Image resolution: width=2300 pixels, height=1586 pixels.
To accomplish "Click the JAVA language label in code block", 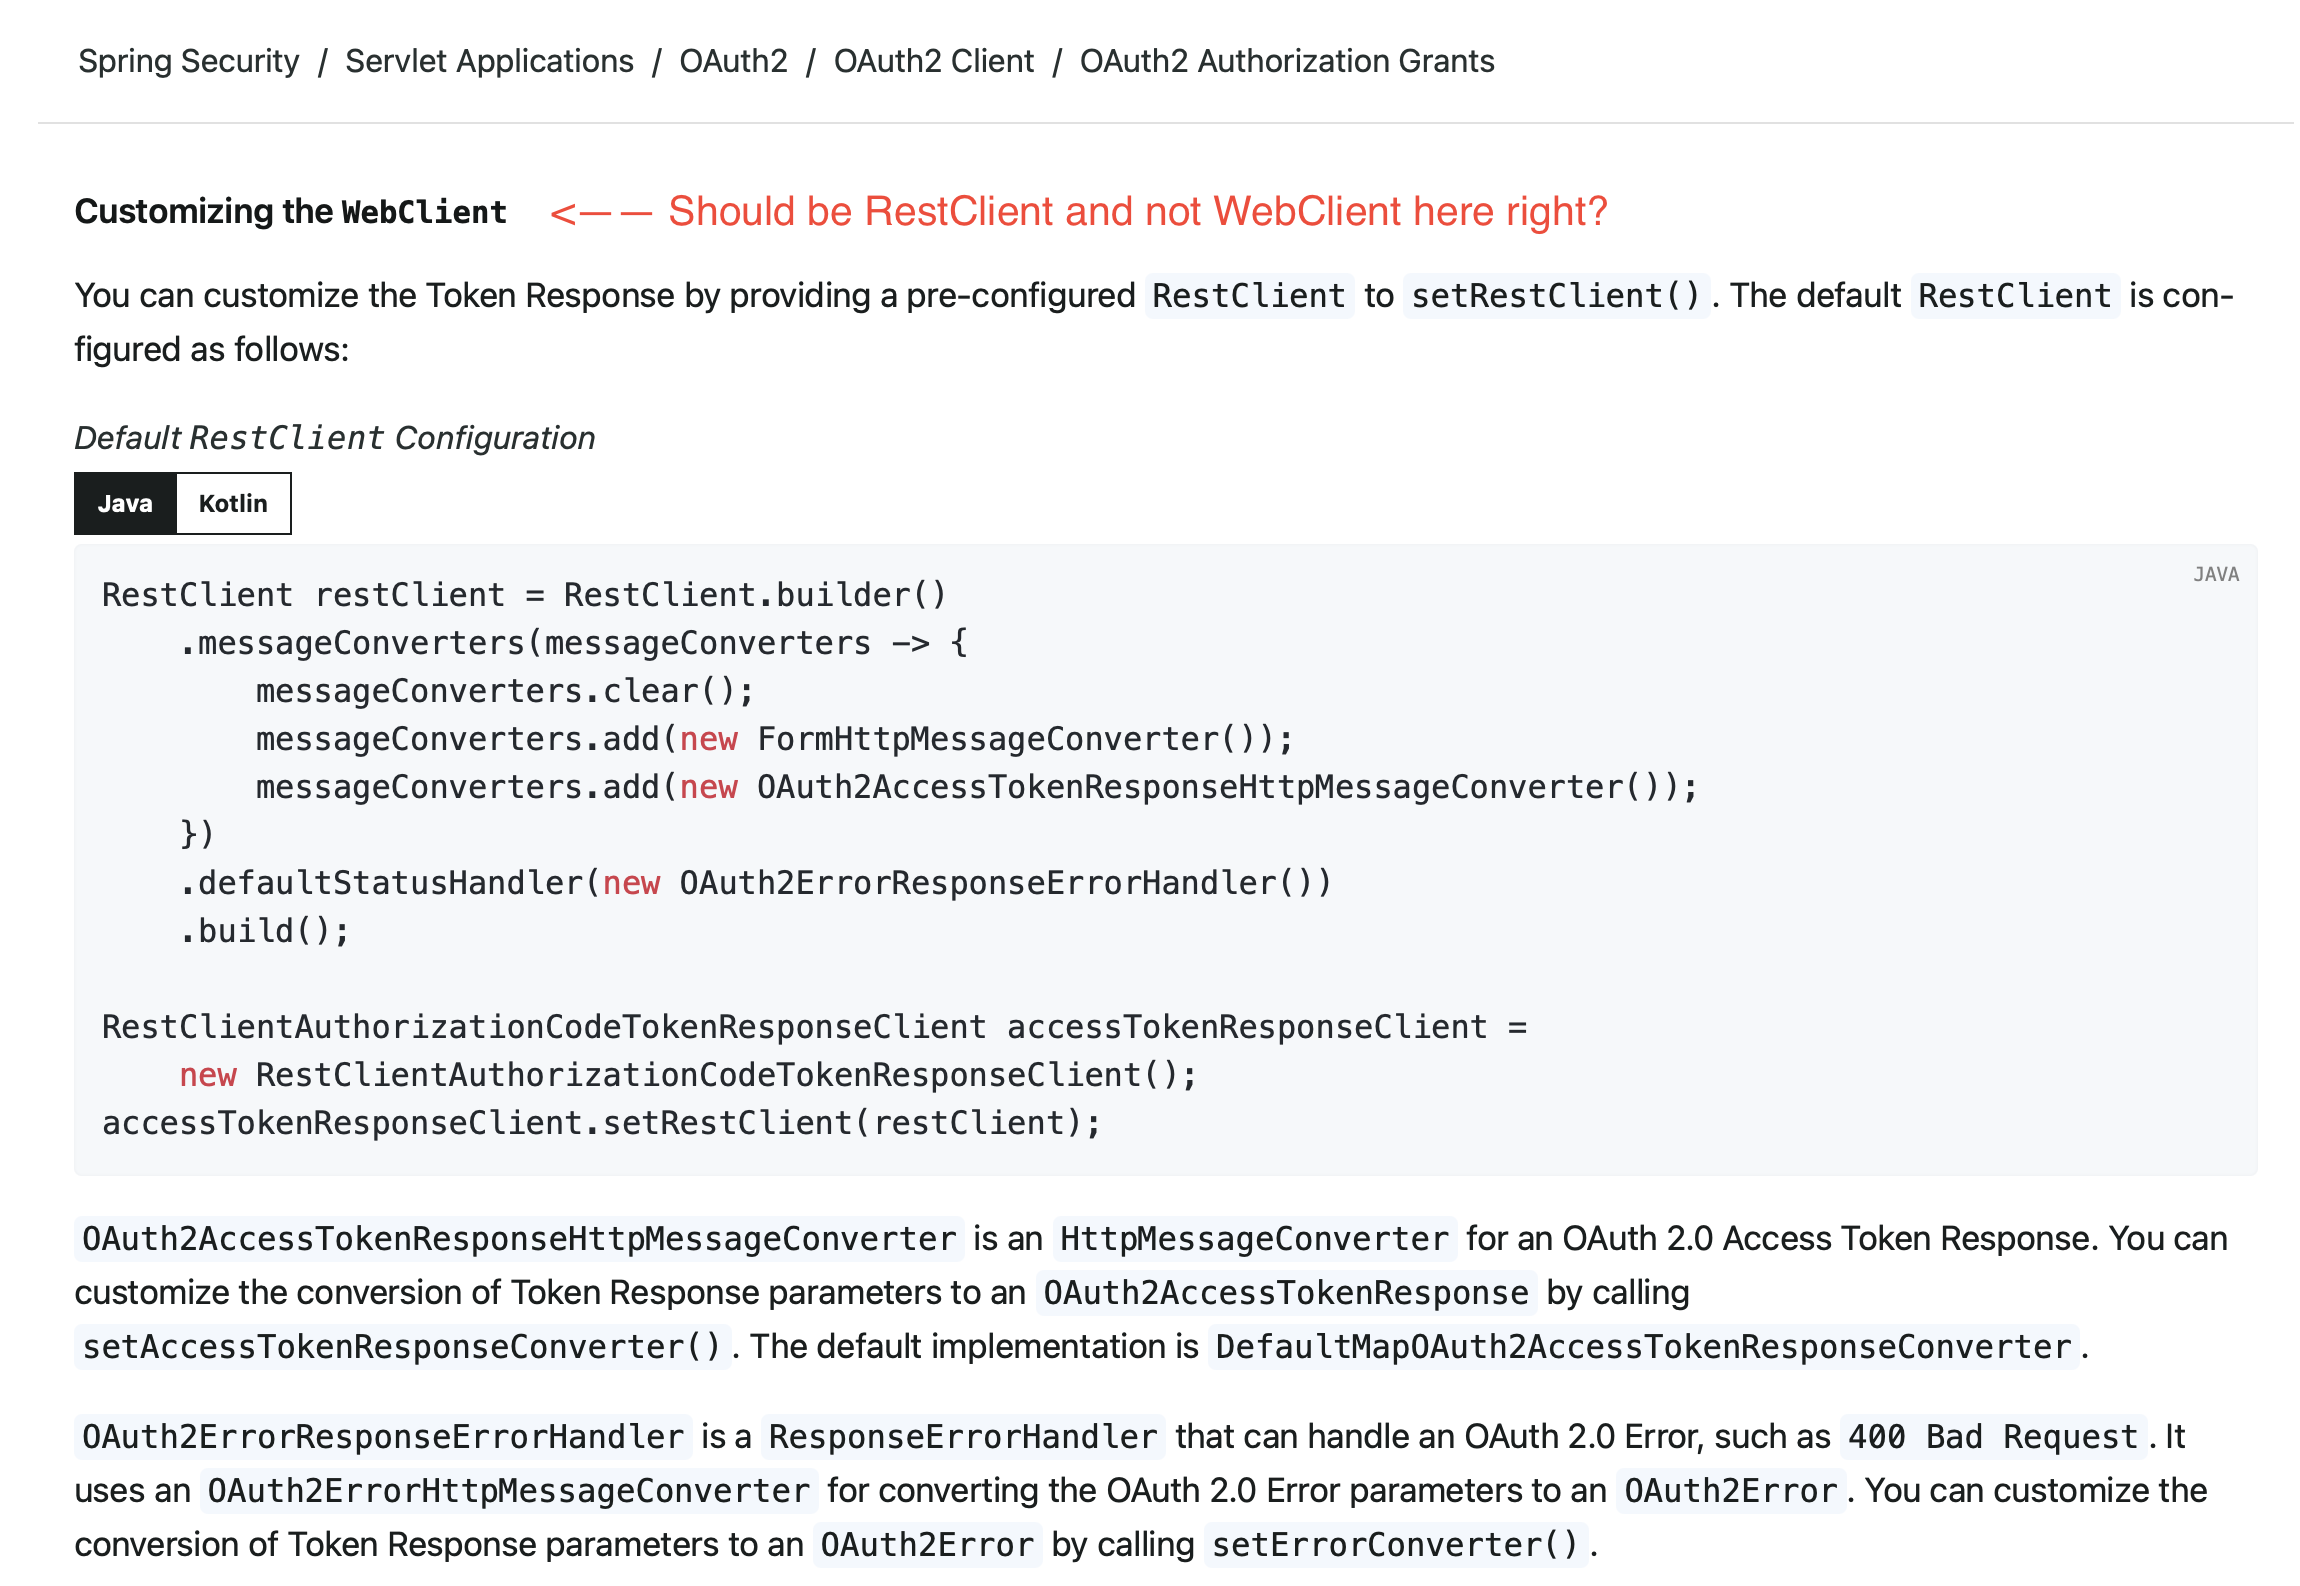I will 2215,574.
